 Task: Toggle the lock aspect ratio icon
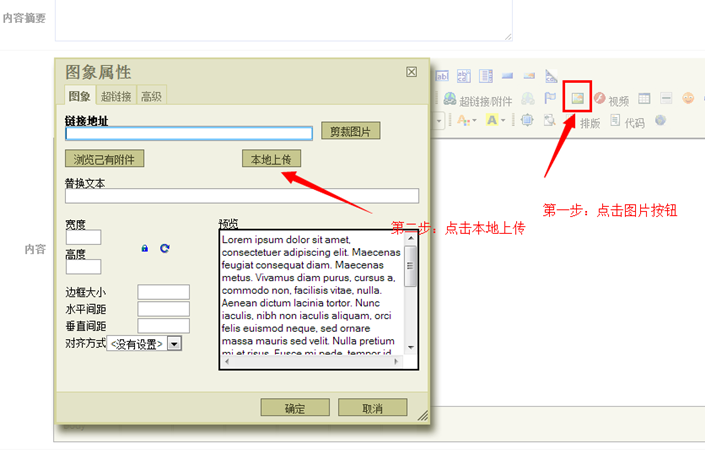pos(145,248)
